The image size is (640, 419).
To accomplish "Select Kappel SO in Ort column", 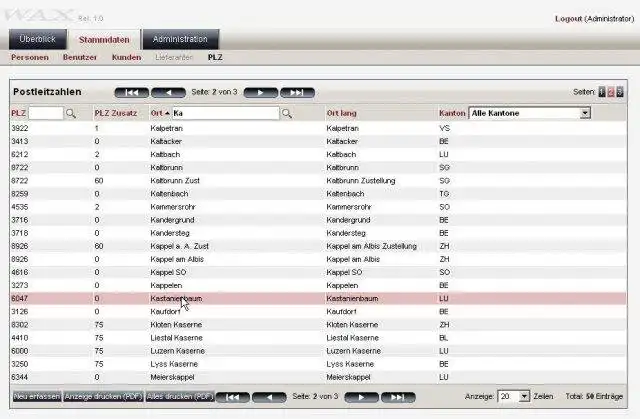I will tap(168, 273).
